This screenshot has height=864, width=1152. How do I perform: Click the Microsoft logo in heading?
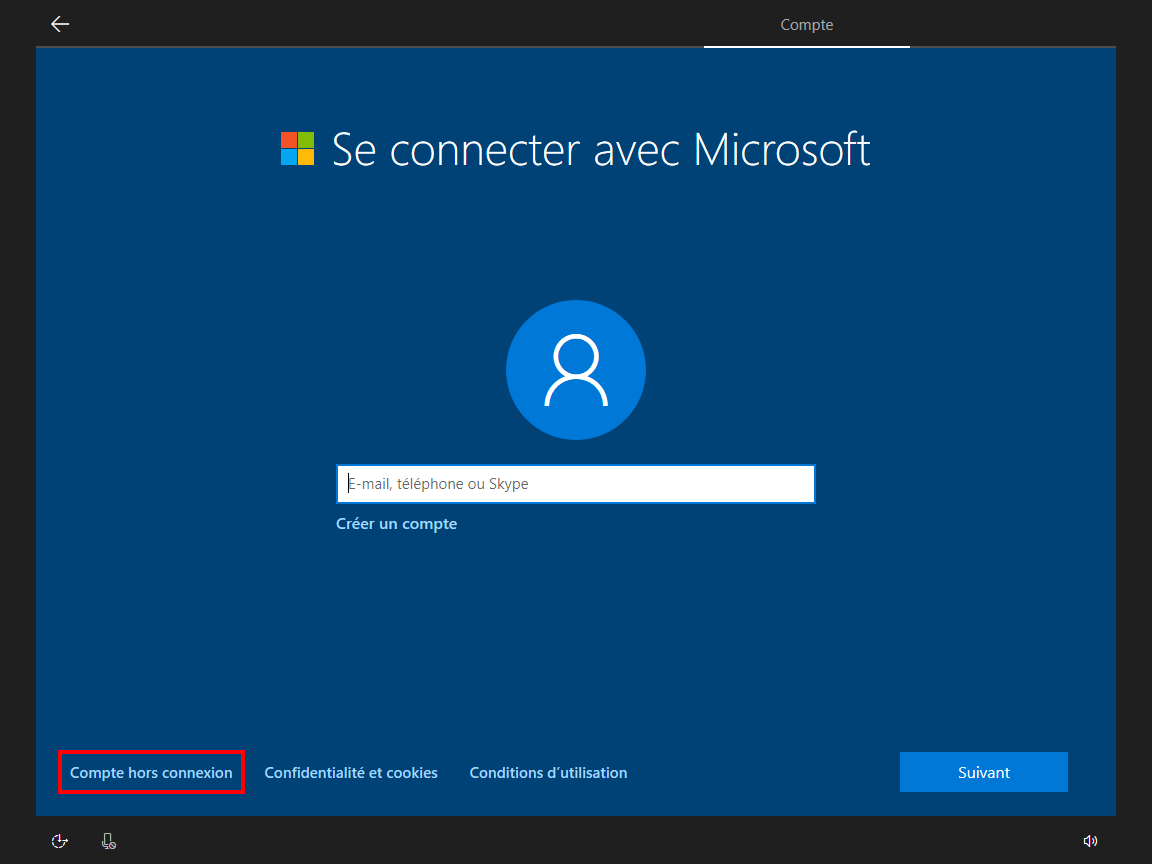pos(298,148)
